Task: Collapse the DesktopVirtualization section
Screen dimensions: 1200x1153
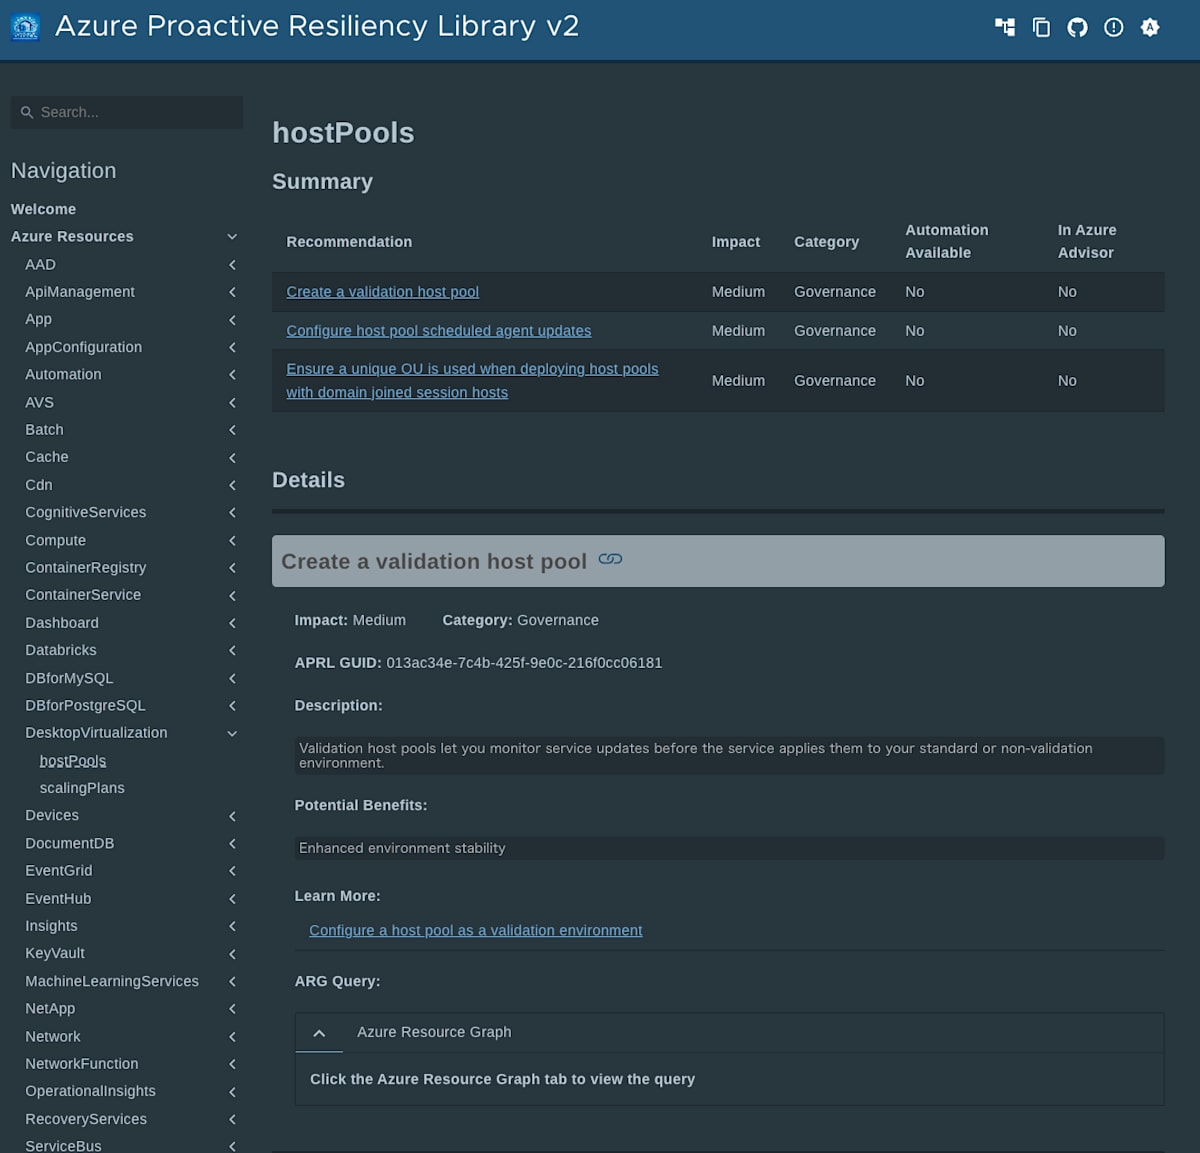Action: (x=232, y=733)
